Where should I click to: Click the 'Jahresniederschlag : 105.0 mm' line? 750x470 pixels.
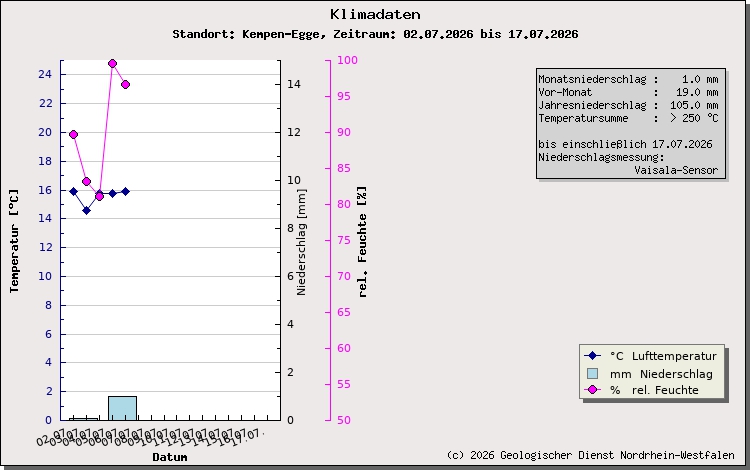click(x=628, y=105)
